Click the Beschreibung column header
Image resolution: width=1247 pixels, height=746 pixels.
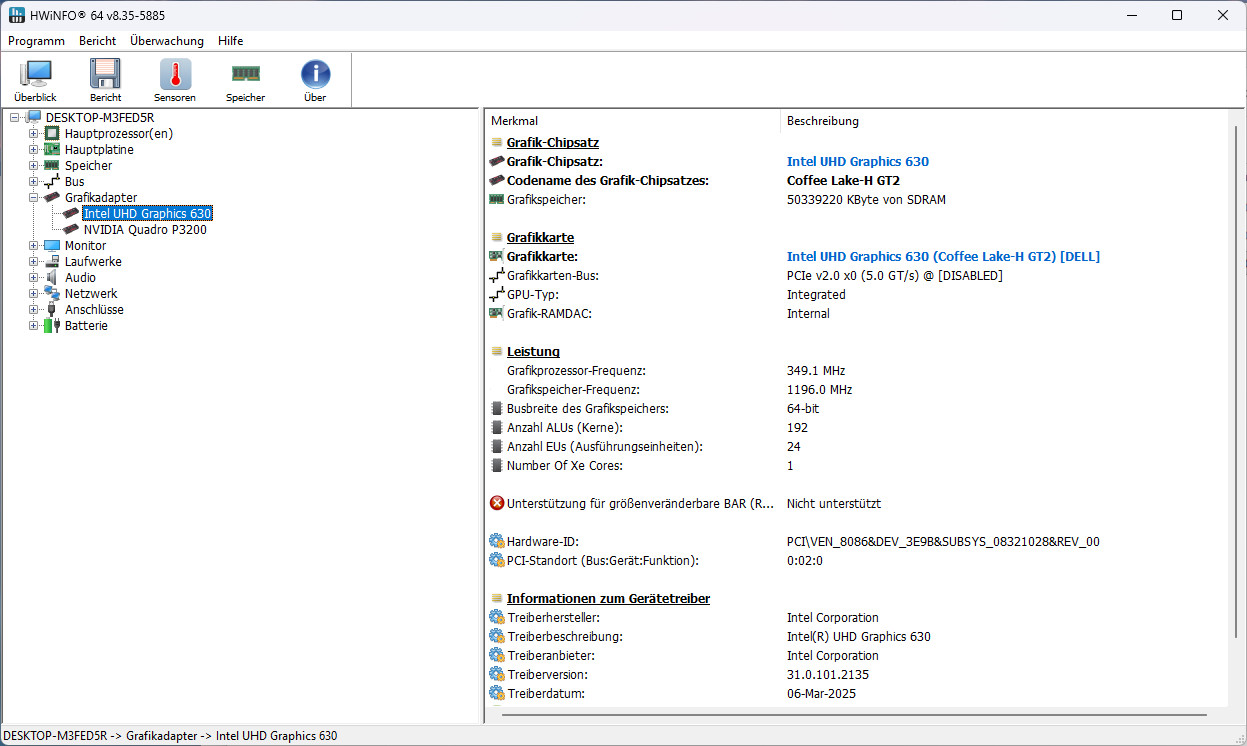(1003, 121)
